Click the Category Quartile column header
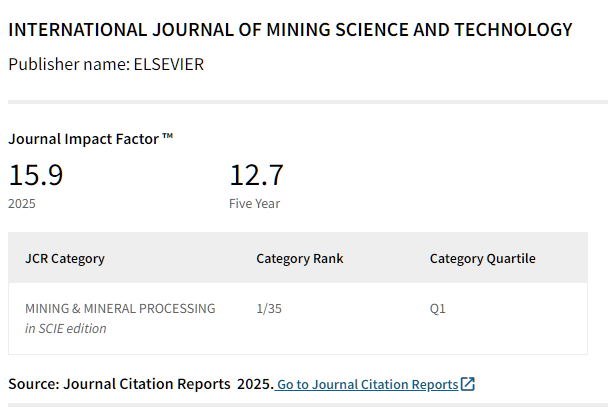The width and height of the screenshot is (613, 414). pyautogui.click(x=483, y=259)
